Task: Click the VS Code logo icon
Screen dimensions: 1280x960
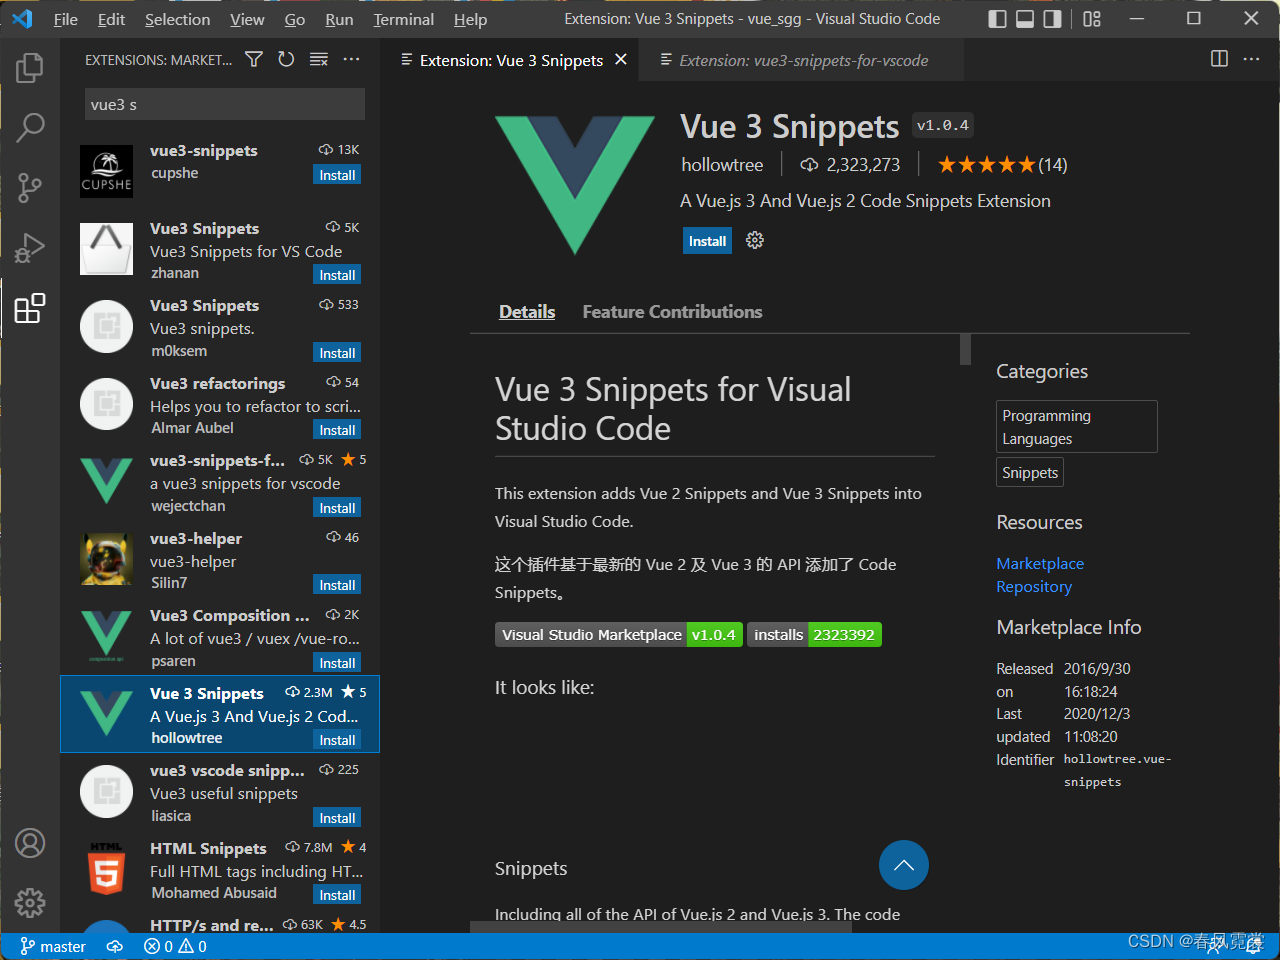Action: 22,19
